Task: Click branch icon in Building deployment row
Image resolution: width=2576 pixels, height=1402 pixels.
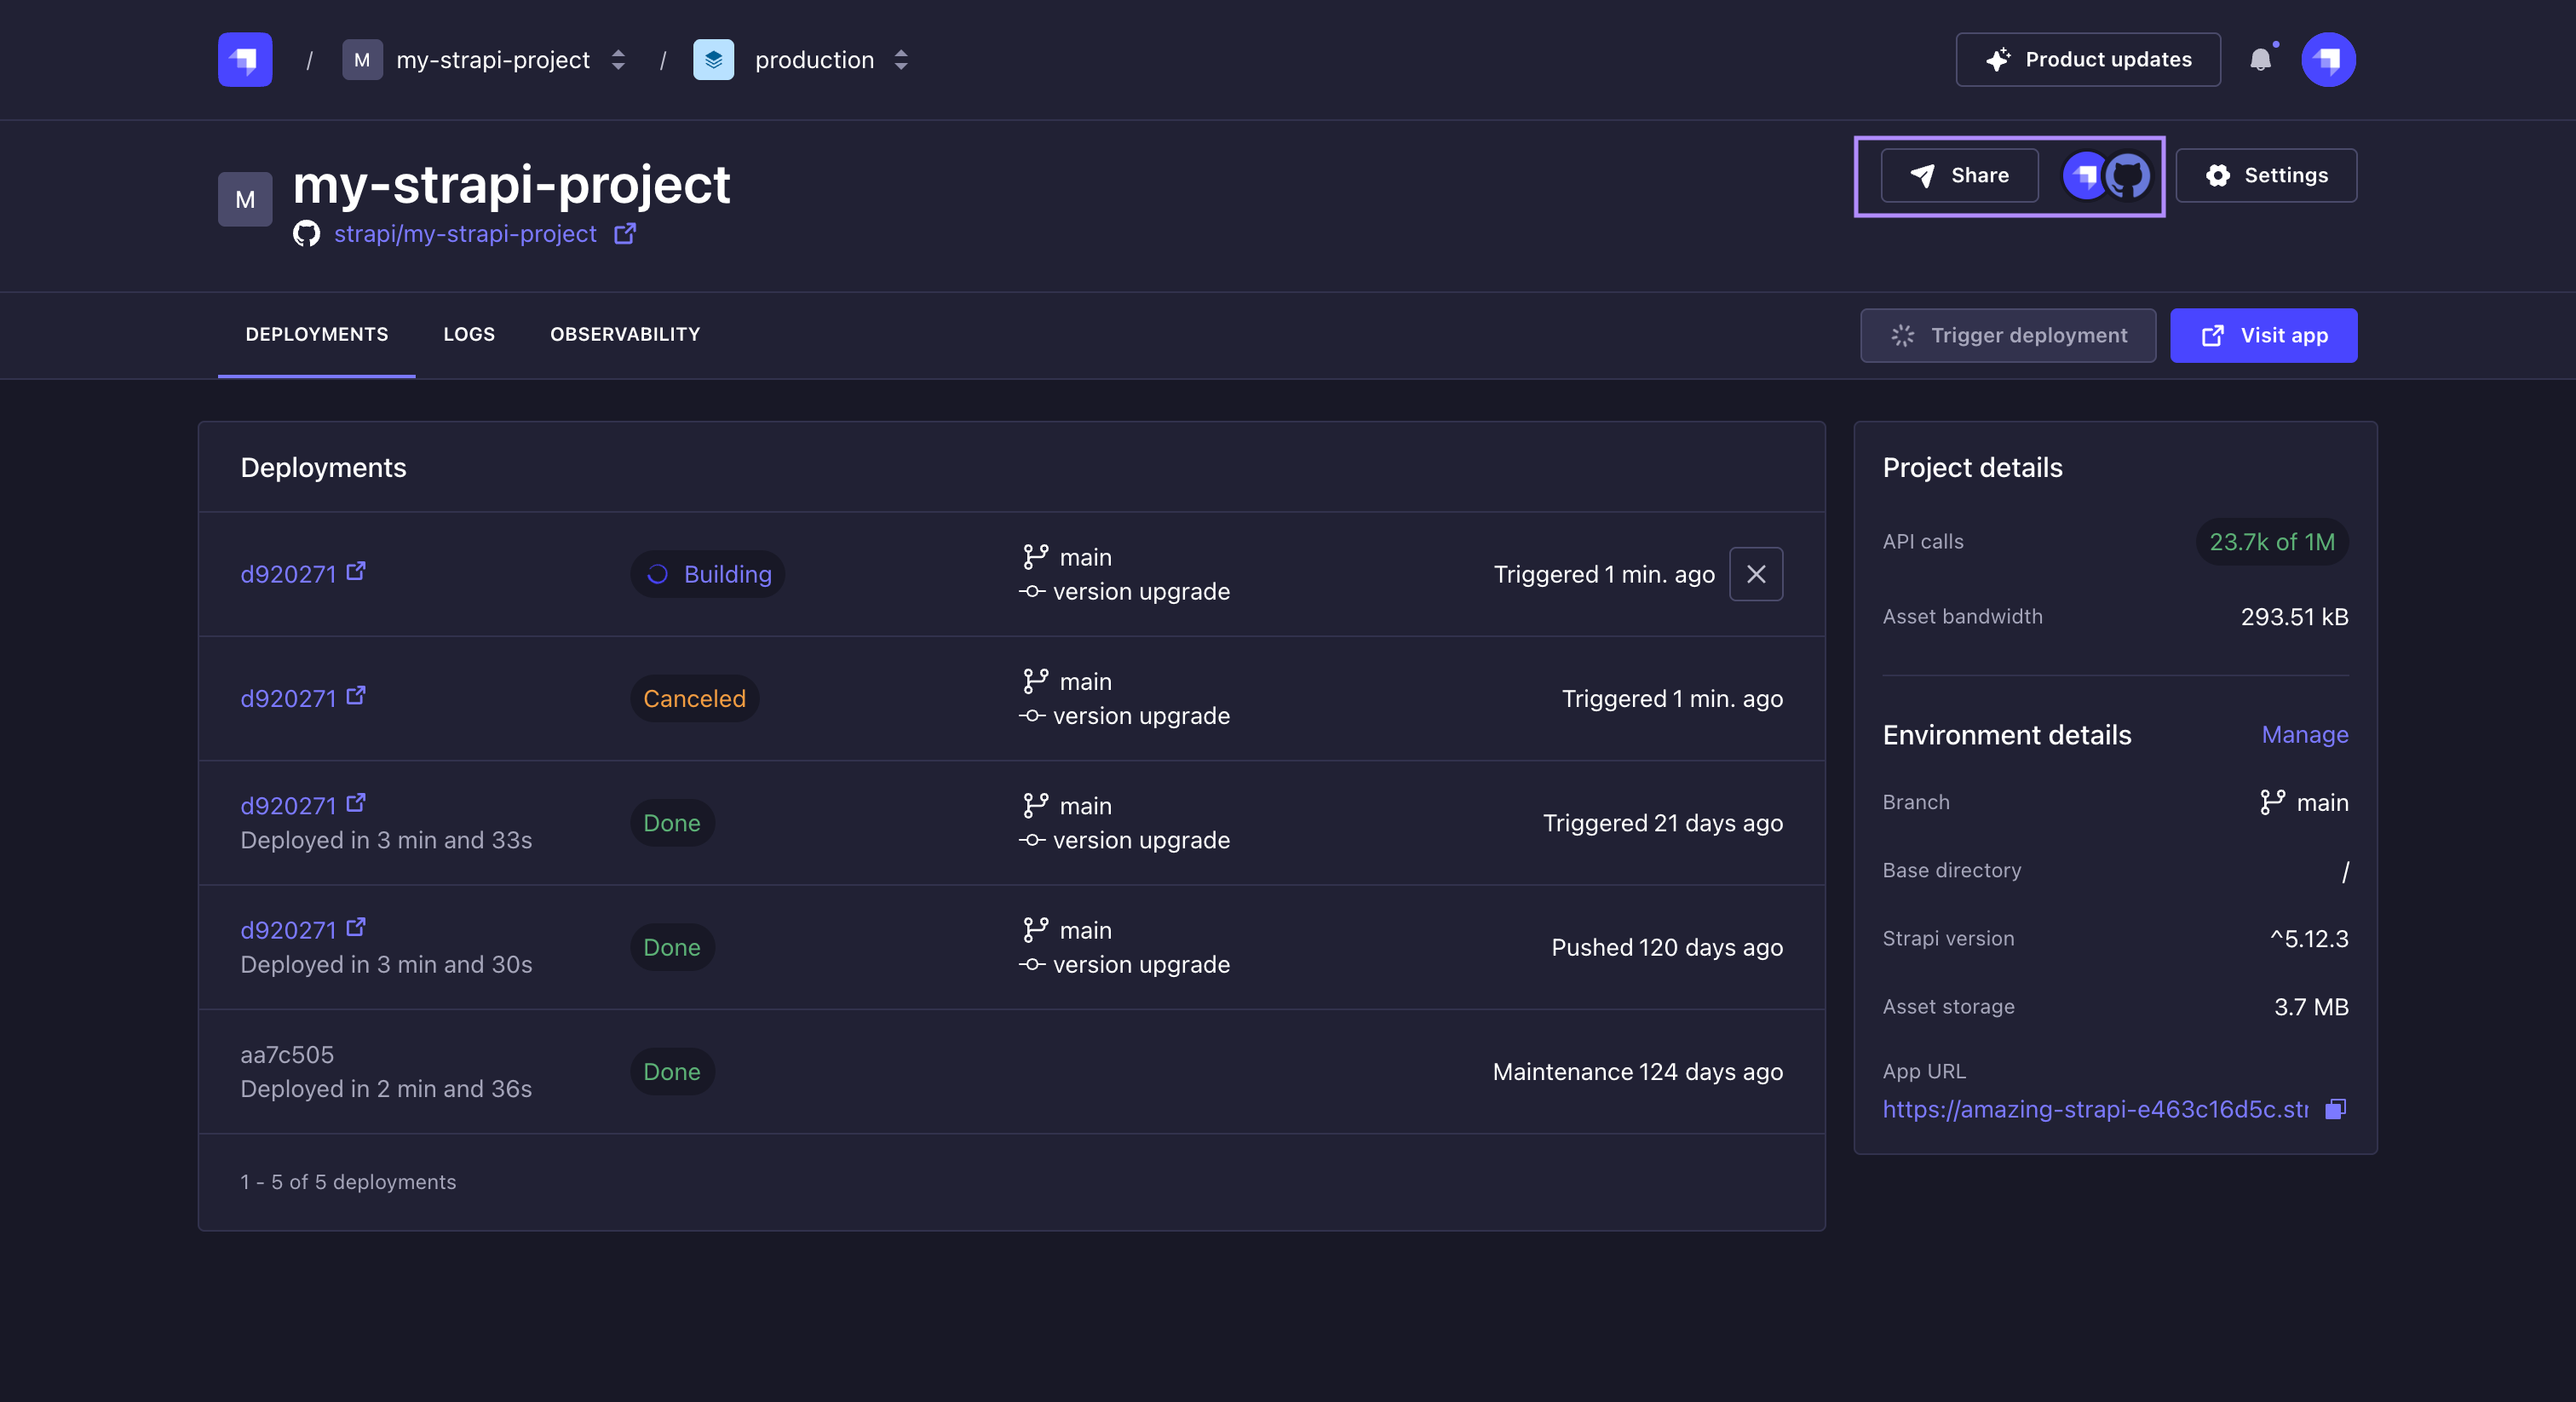Action: click(1035, 556)
